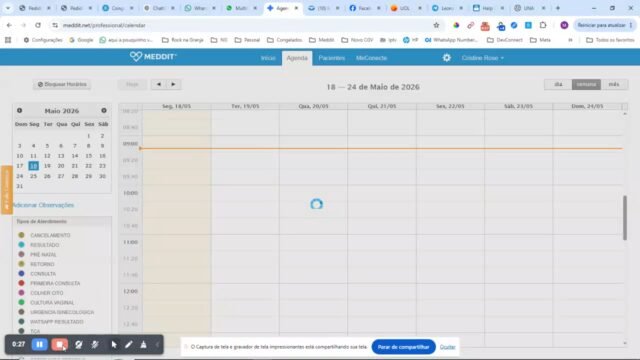Open the Rock na Granja bookmark folder
640x360 pixels.
click(x=183, y=40)
